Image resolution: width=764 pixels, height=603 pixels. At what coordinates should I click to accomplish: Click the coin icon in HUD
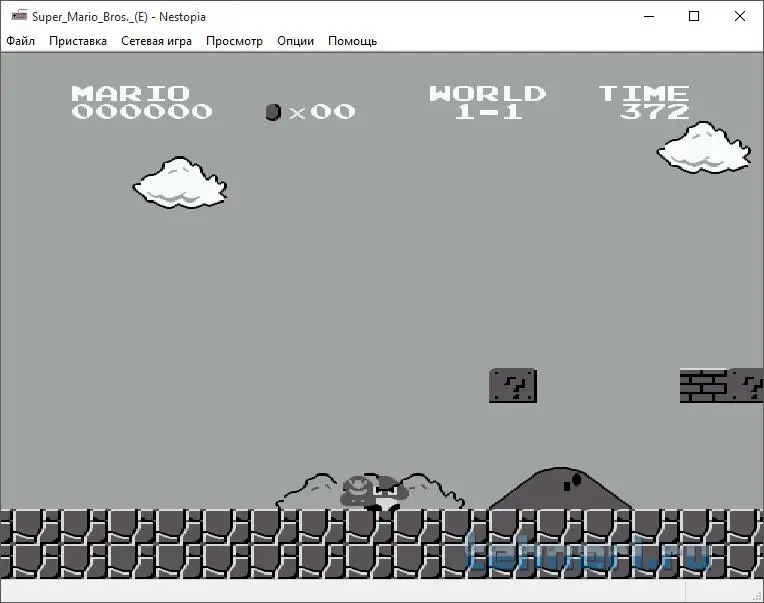pyautogui.click(x=273, y=112)
